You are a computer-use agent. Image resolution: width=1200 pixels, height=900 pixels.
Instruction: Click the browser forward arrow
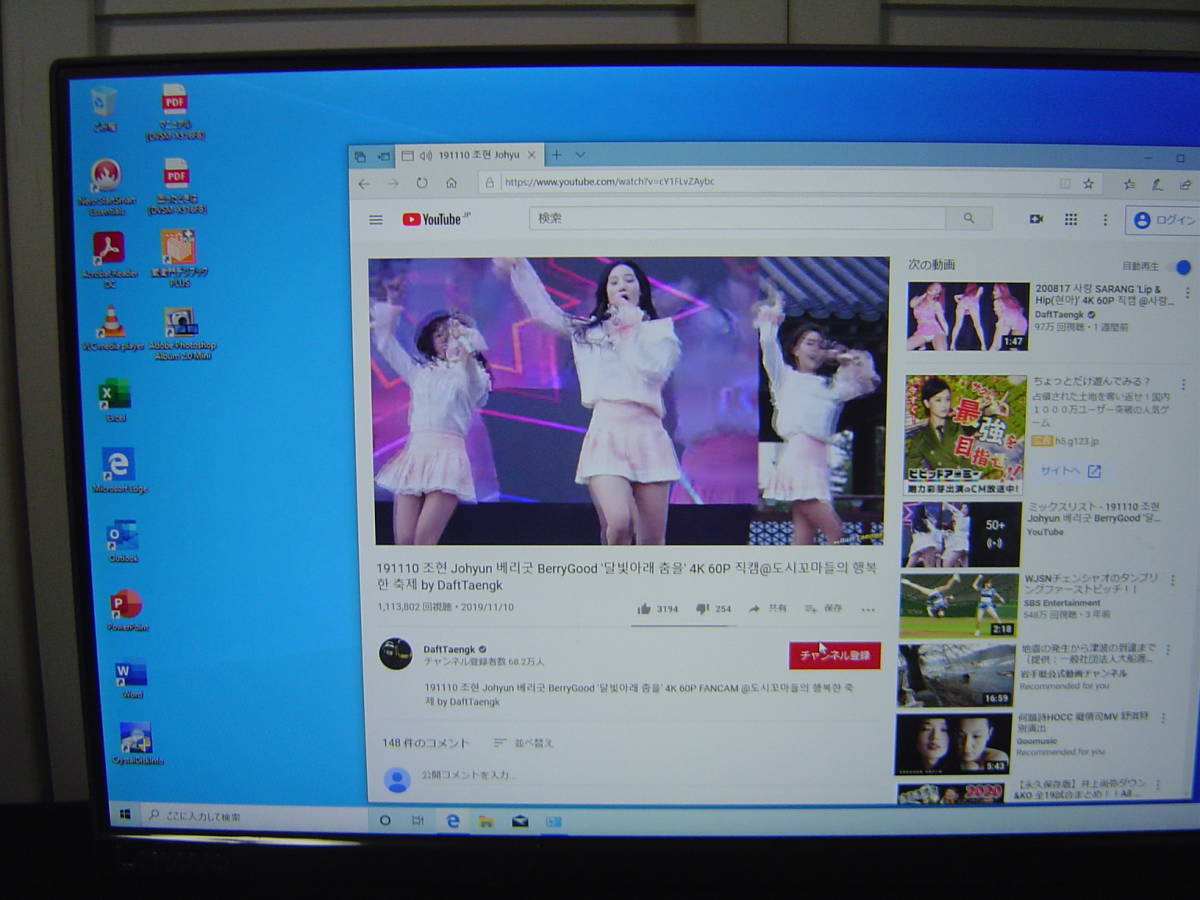click(x=393, y=183)
